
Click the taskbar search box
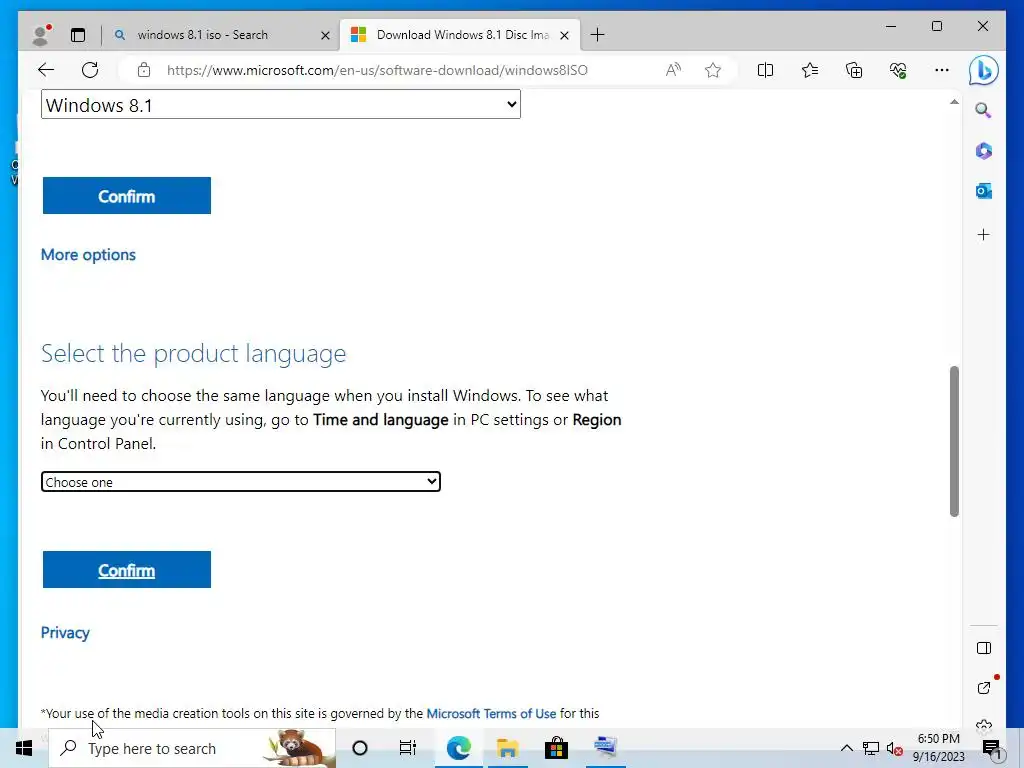193,748
